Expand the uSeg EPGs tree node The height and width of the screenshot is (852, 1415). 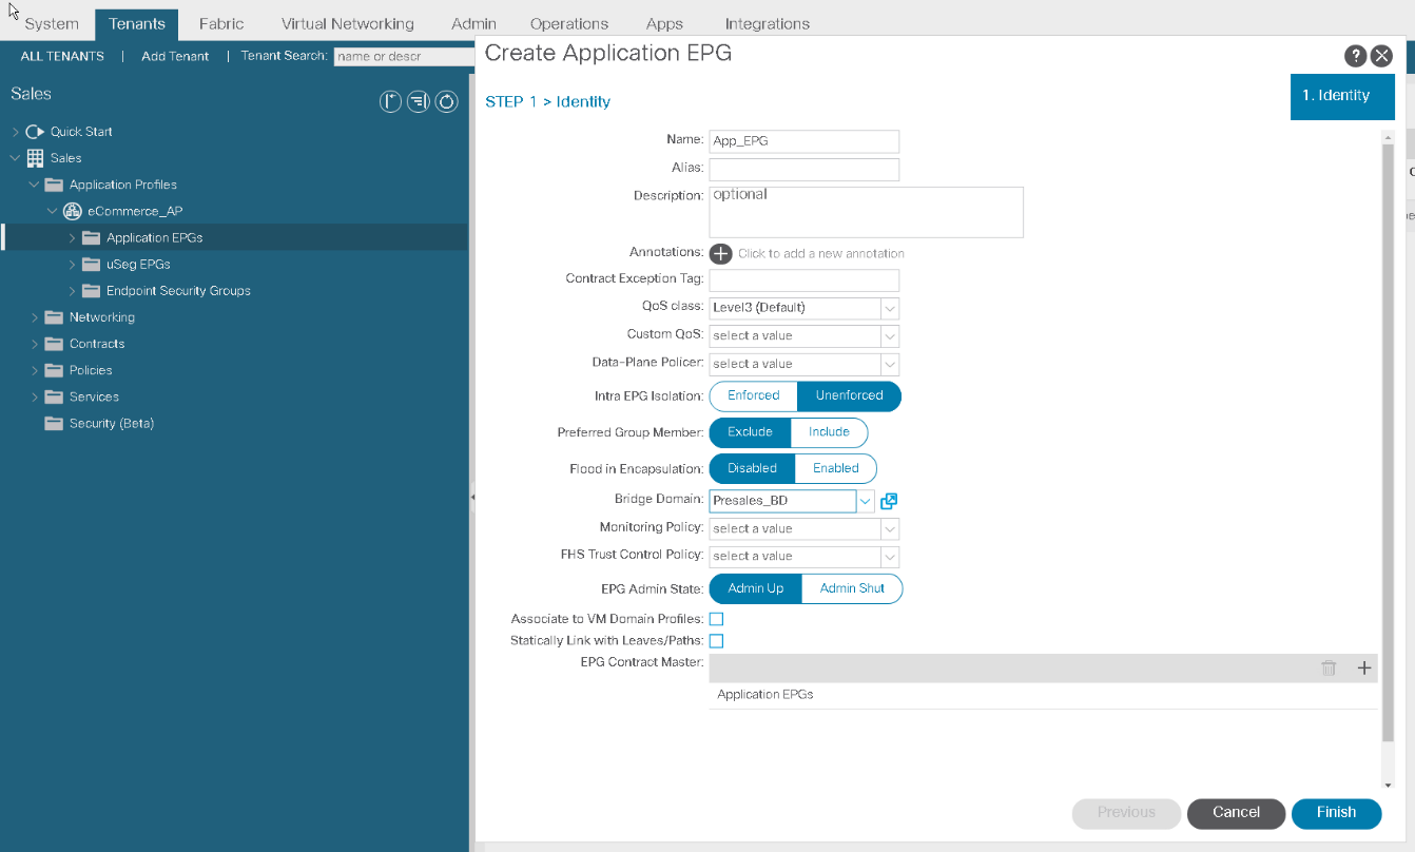(72, 264)
